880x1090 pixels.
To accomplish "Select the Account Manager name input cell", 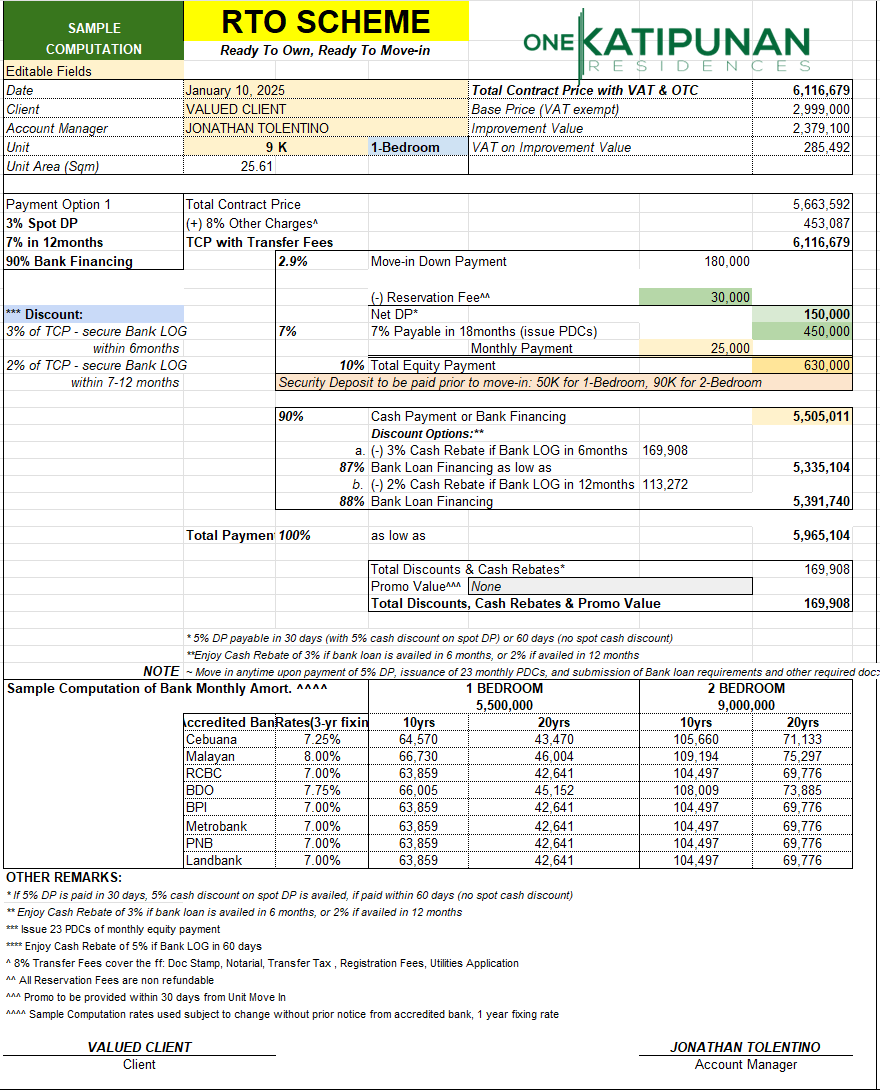I will click(x=326, y=128).
